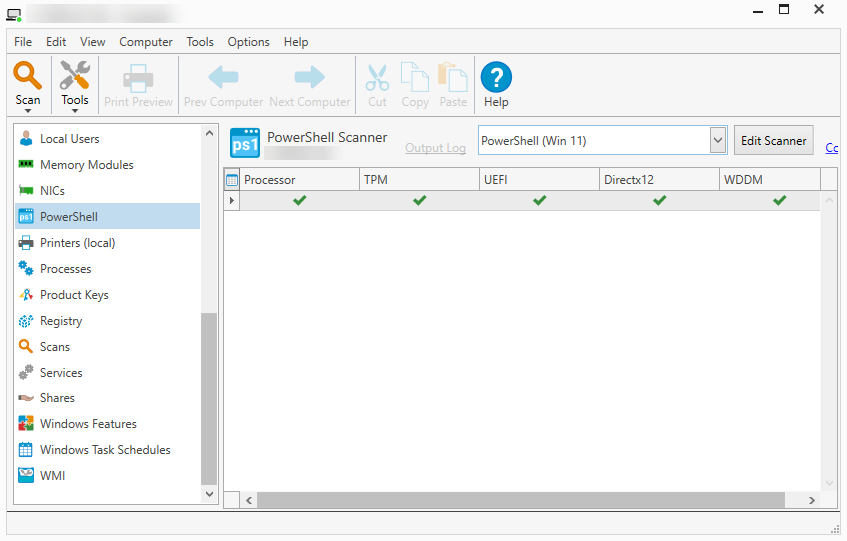Click the Windows Features puzzle icon
Screen dimensions: 847x541
(26, 423)
